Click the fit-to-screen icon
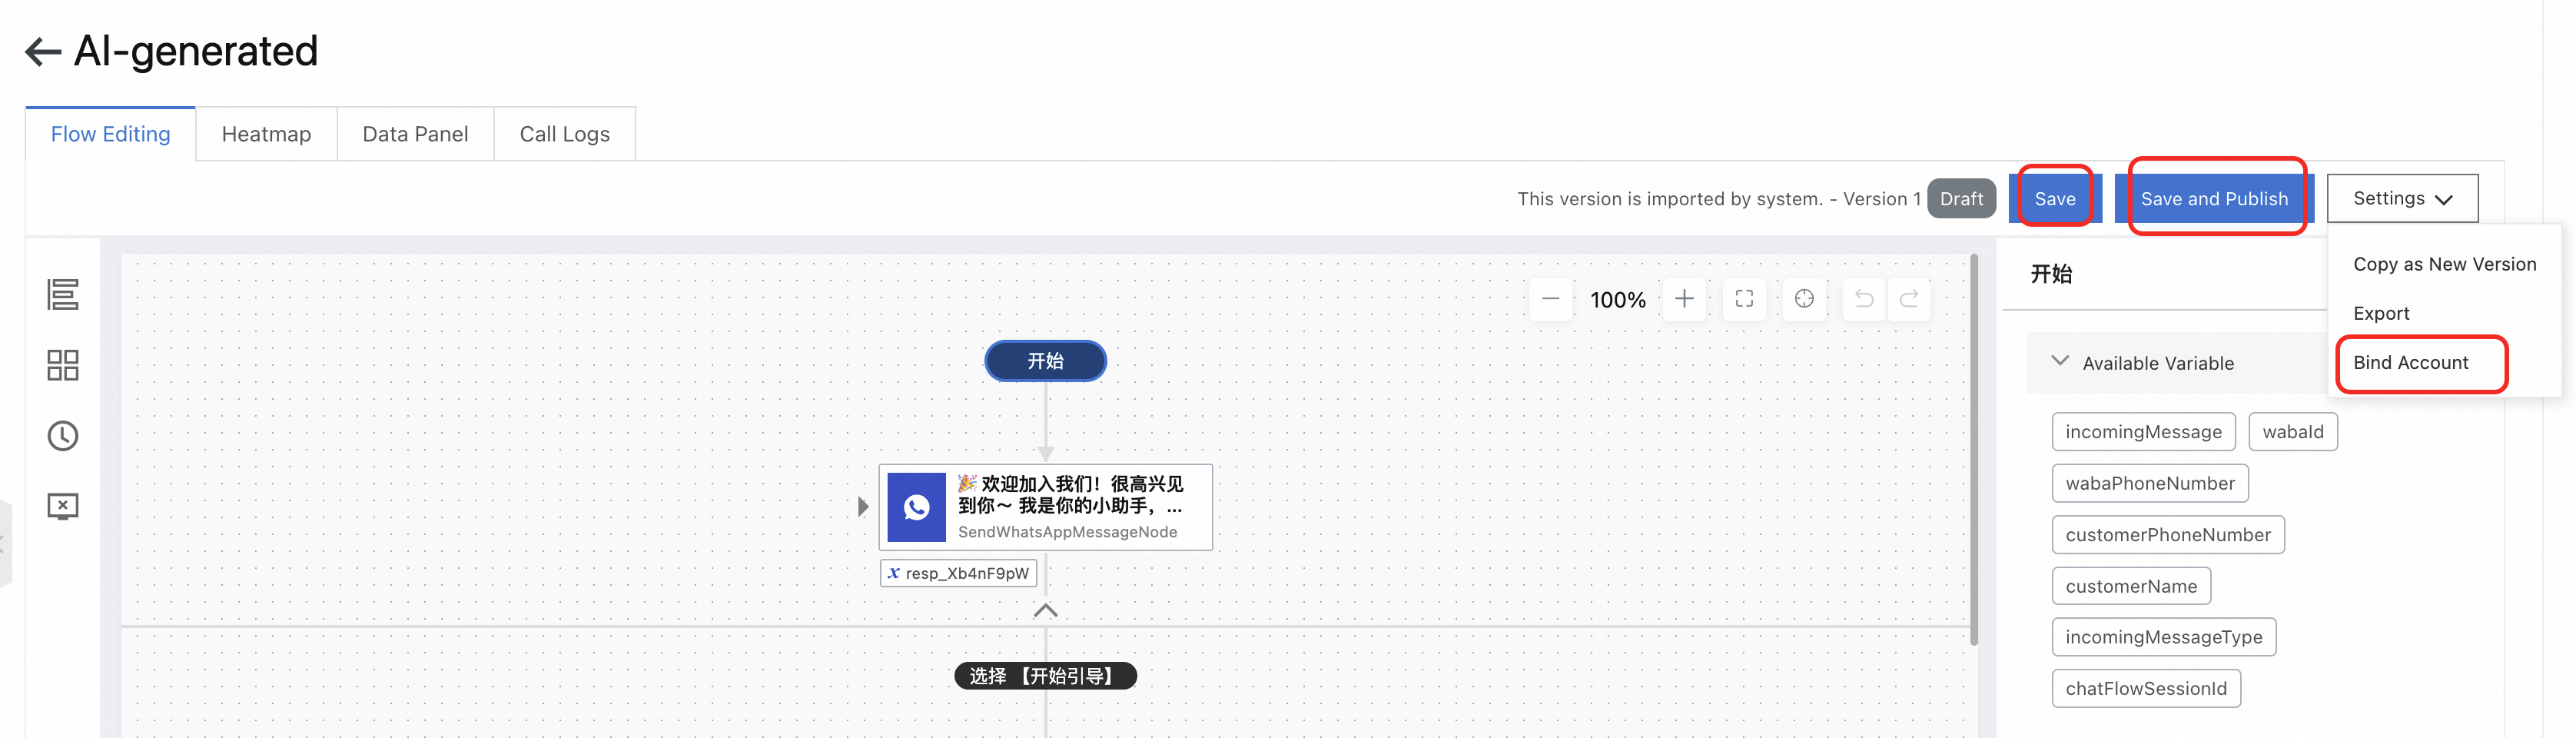 coord(1744,299)
